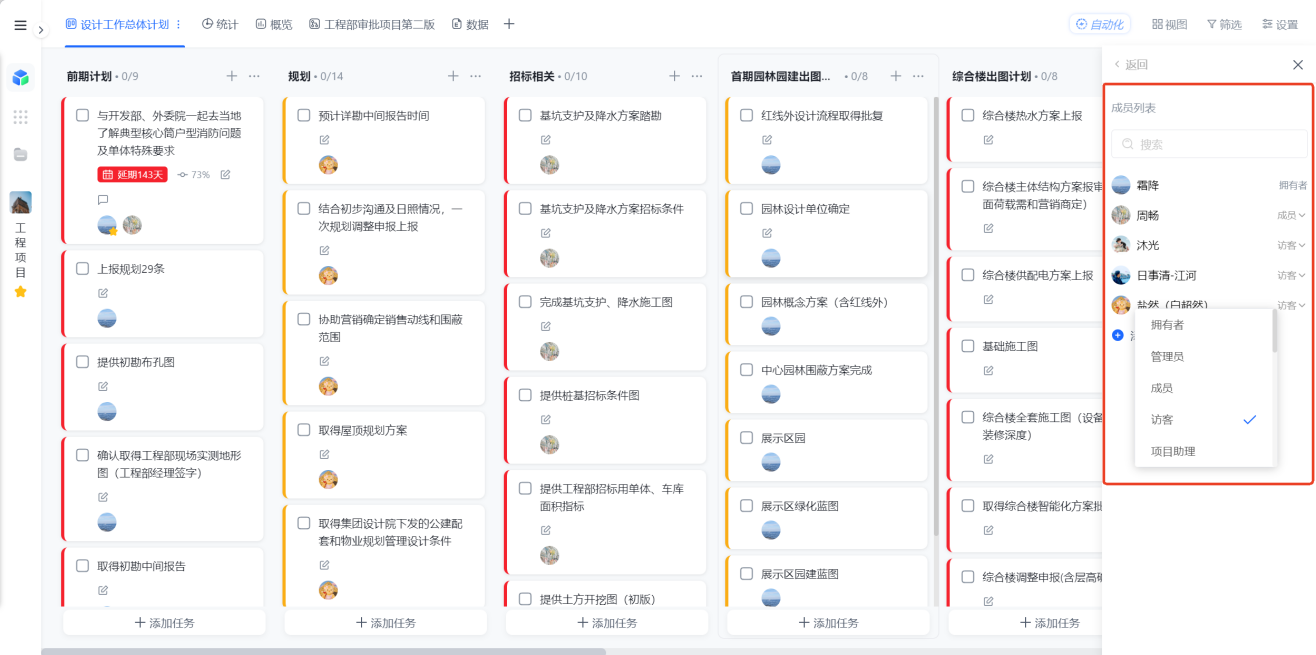
Task: Click 添加任务 under 前期计划 column
Action: click(x=164, y=623)
